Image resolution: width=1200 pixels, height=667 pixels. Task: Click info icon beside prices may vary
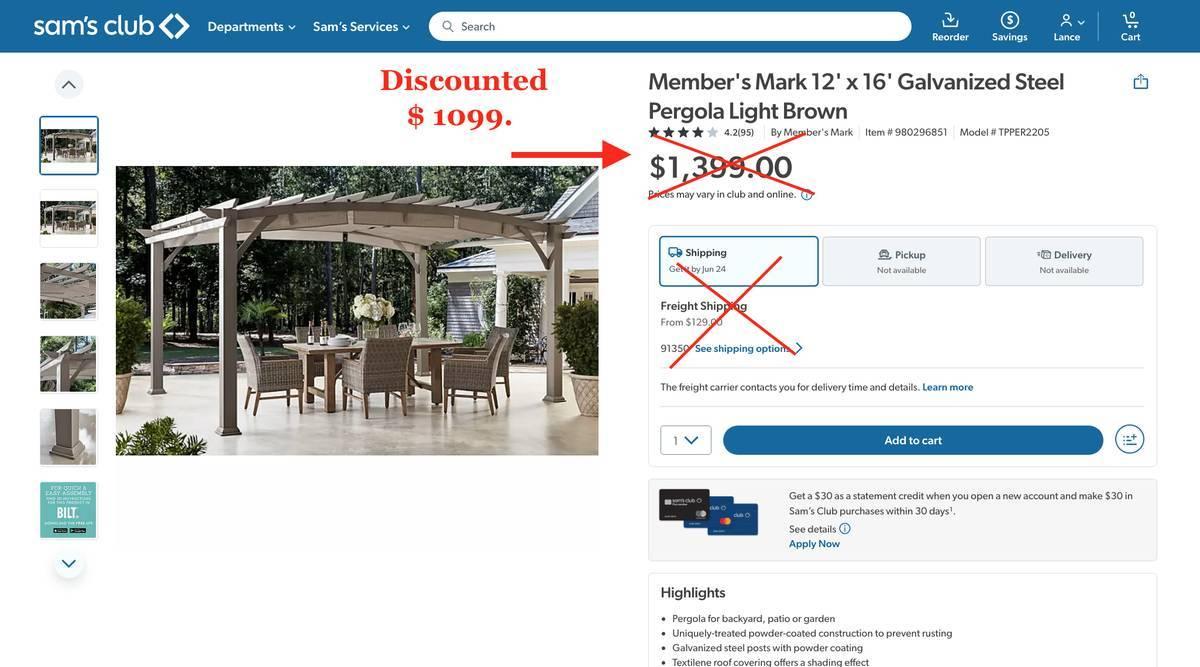(807, 195)
